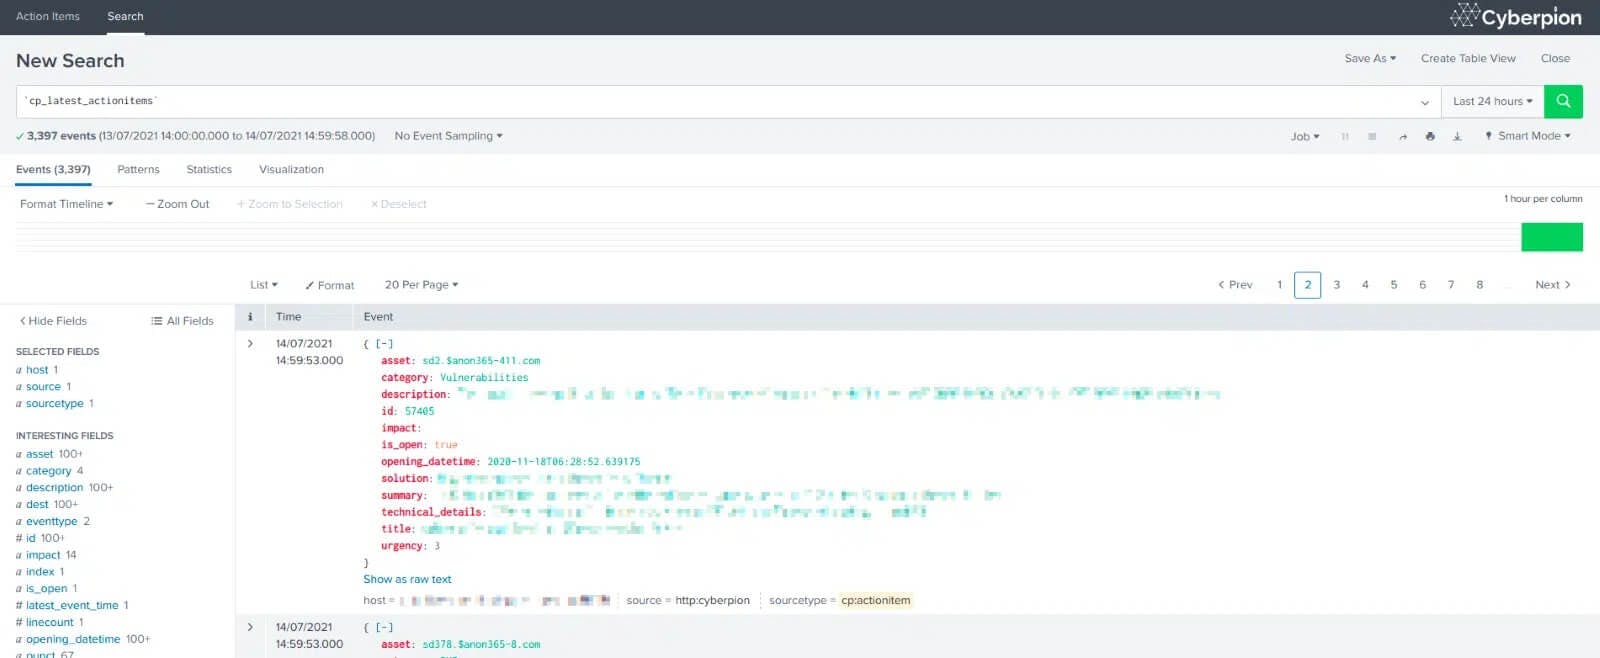Open the Last 24 hours time picker
The image size is (1600, 658).
[x=1492, y=101]
